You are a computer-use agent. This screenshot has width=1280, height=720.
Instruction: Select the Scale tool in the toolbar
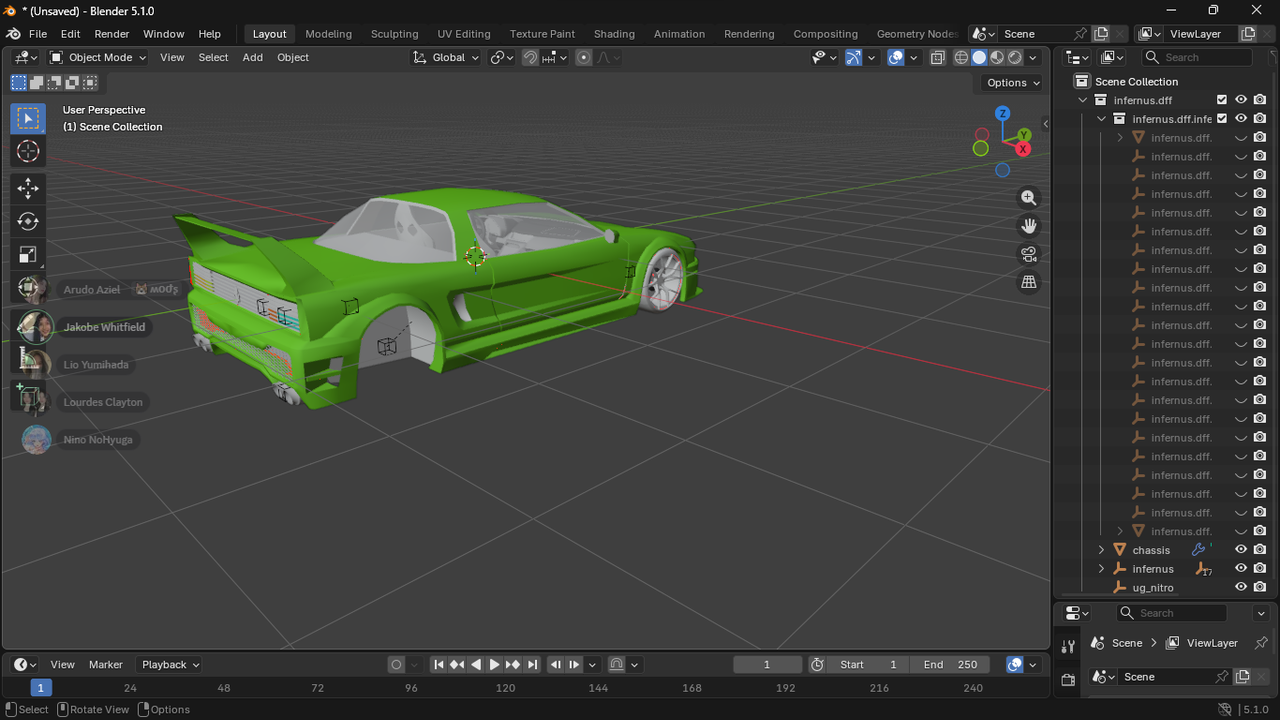pyautogui.click(x=28, y=255)
